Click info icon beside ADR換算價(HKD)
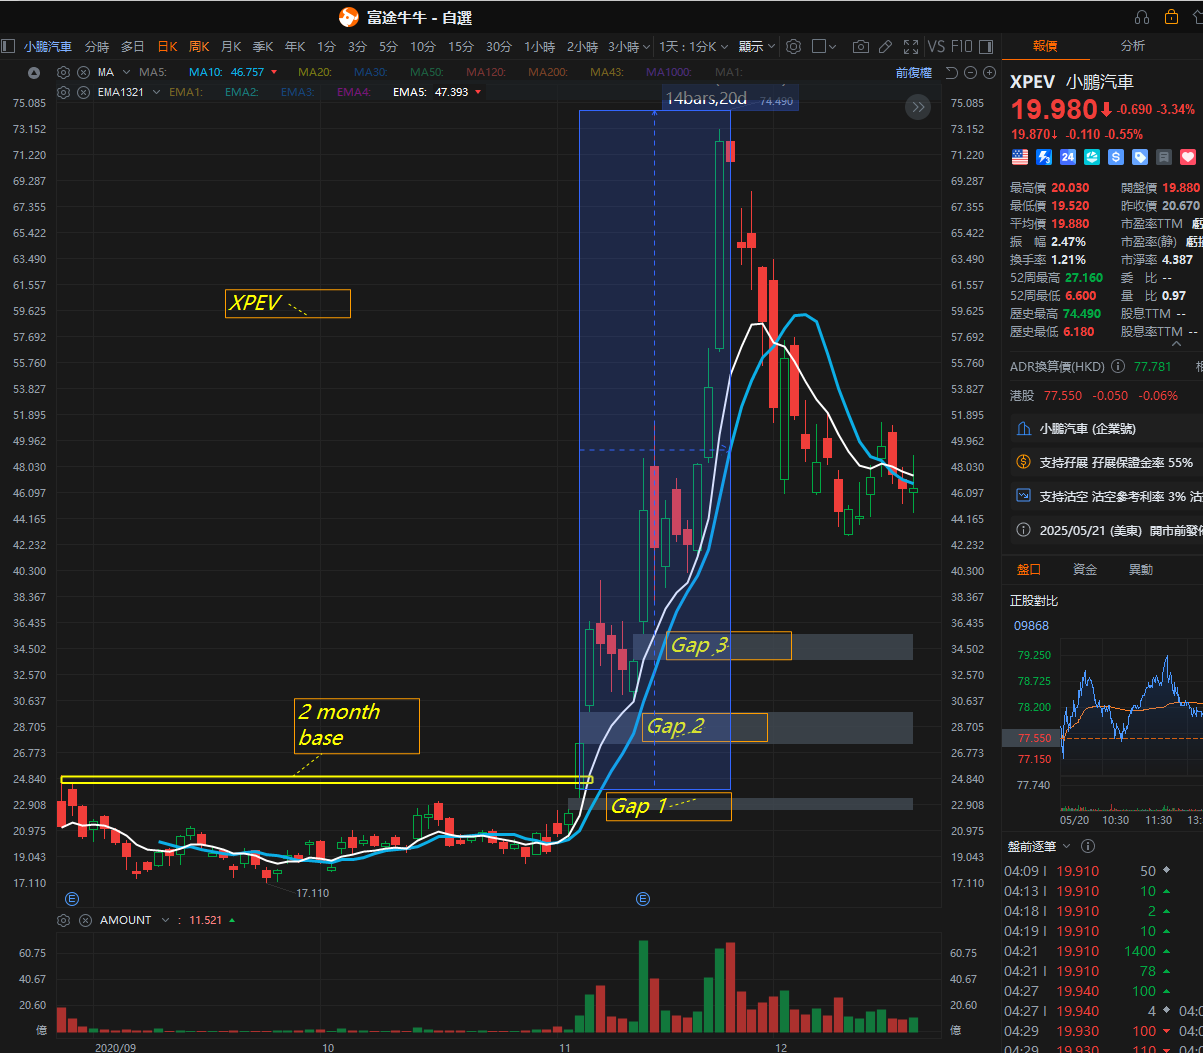This screenshot has height=1053, width=1203. coord(1117,366)
